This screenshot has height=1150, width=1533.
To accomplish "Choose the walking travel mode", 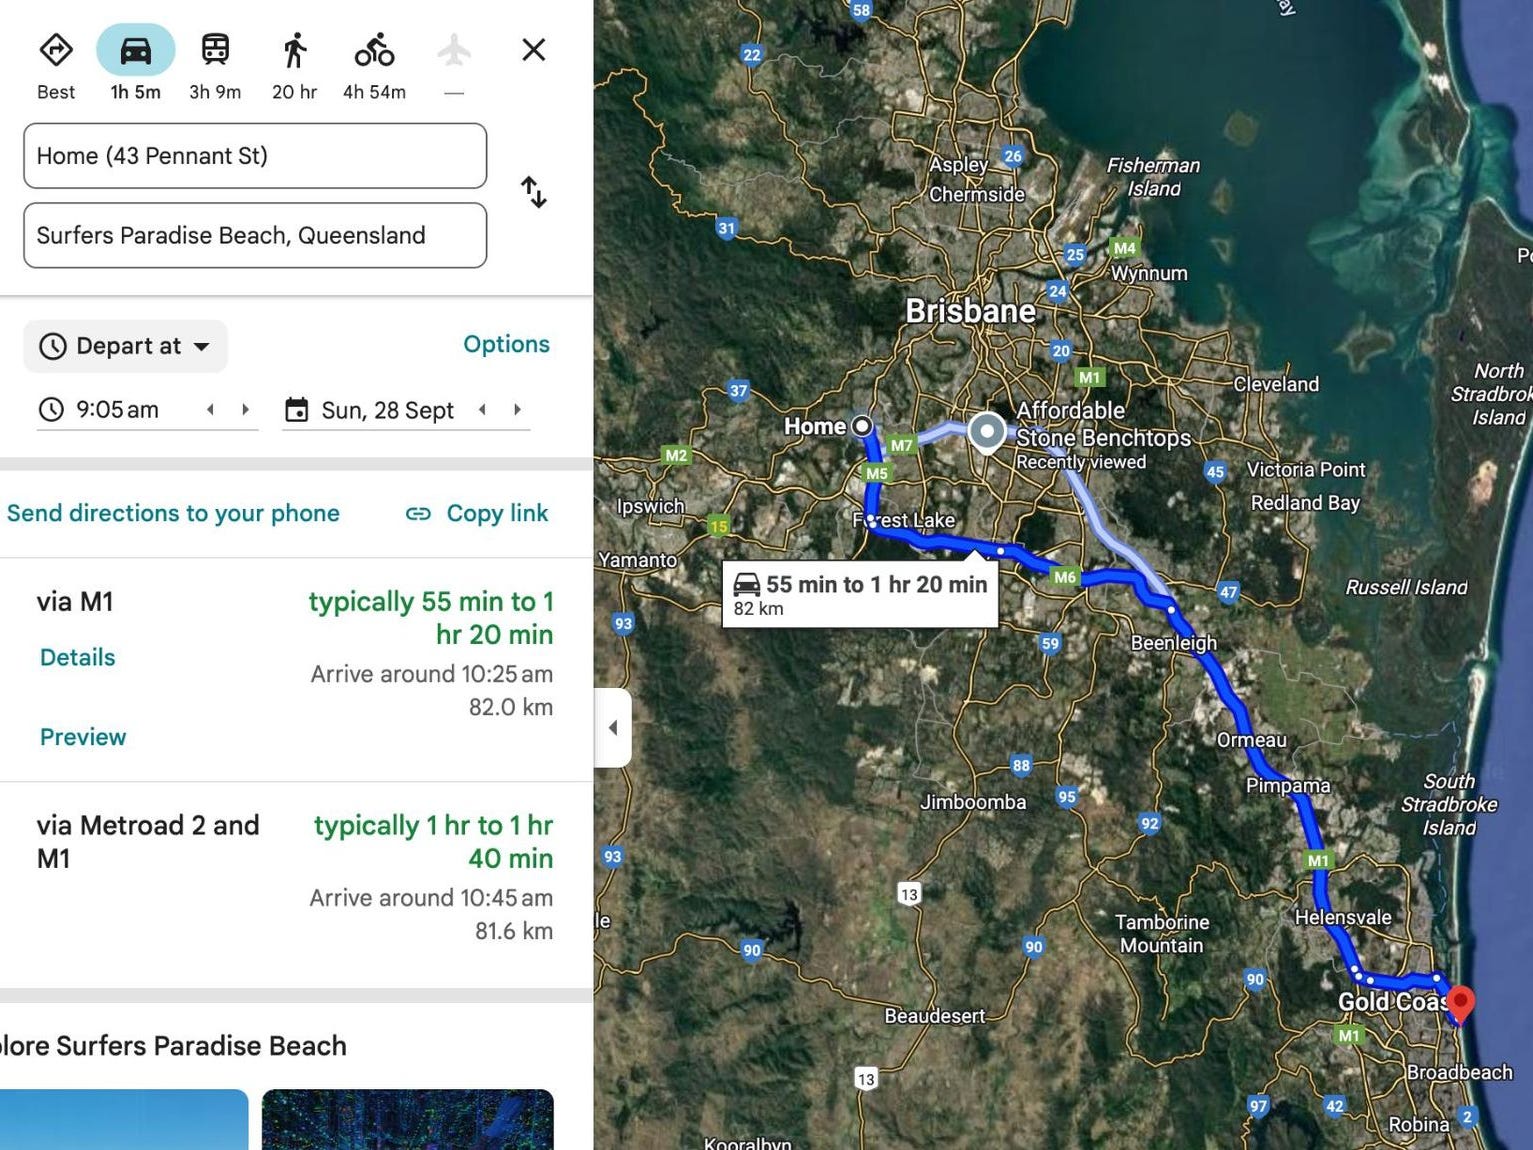I will [x=294, y=50].
